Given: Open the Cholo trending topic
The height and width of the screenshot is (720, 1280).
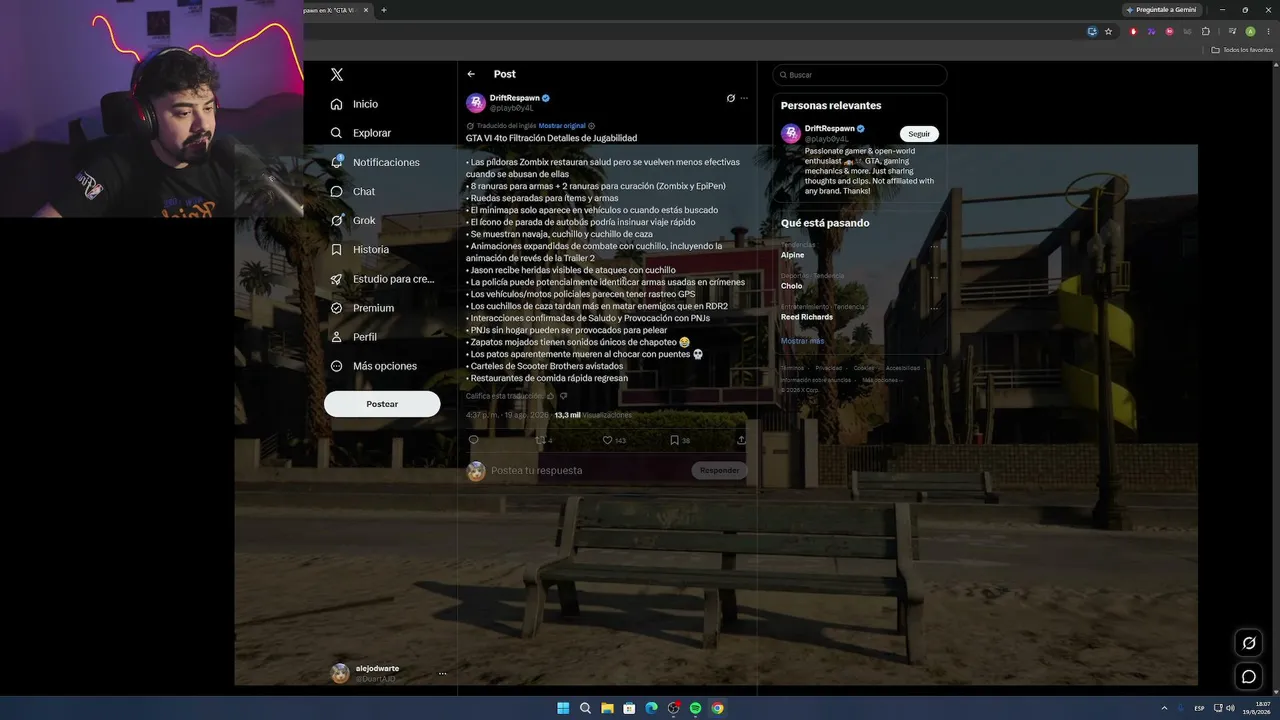Looking at the screenshot, I should [x=792, y=286].
